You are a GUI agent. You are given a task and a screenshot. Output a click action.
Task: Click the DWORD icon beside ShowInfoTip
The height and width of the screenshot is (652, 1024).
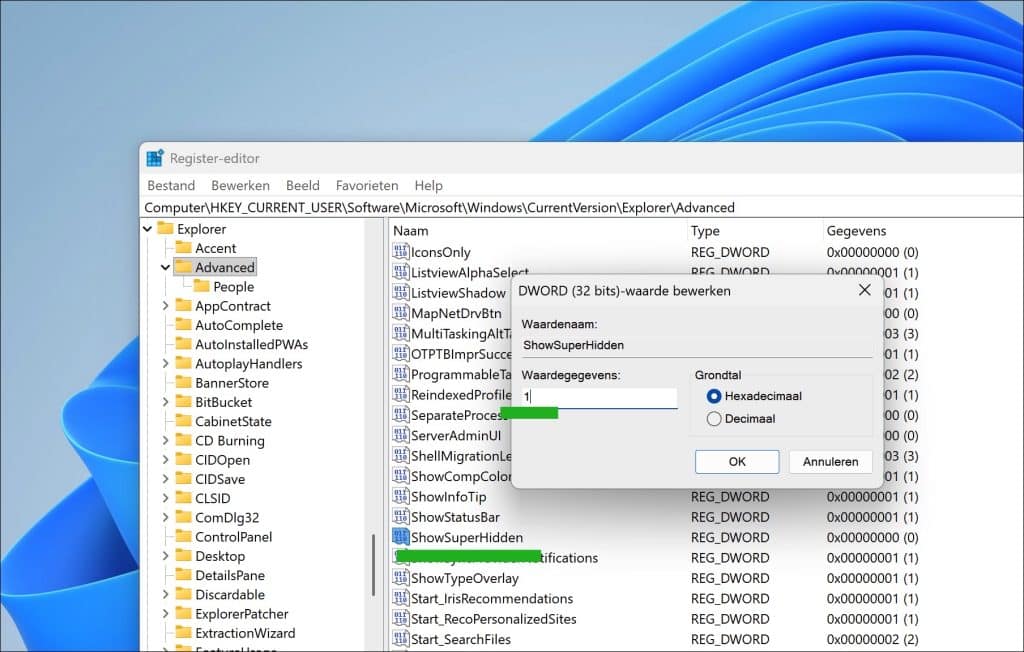(x=400, y=497)
